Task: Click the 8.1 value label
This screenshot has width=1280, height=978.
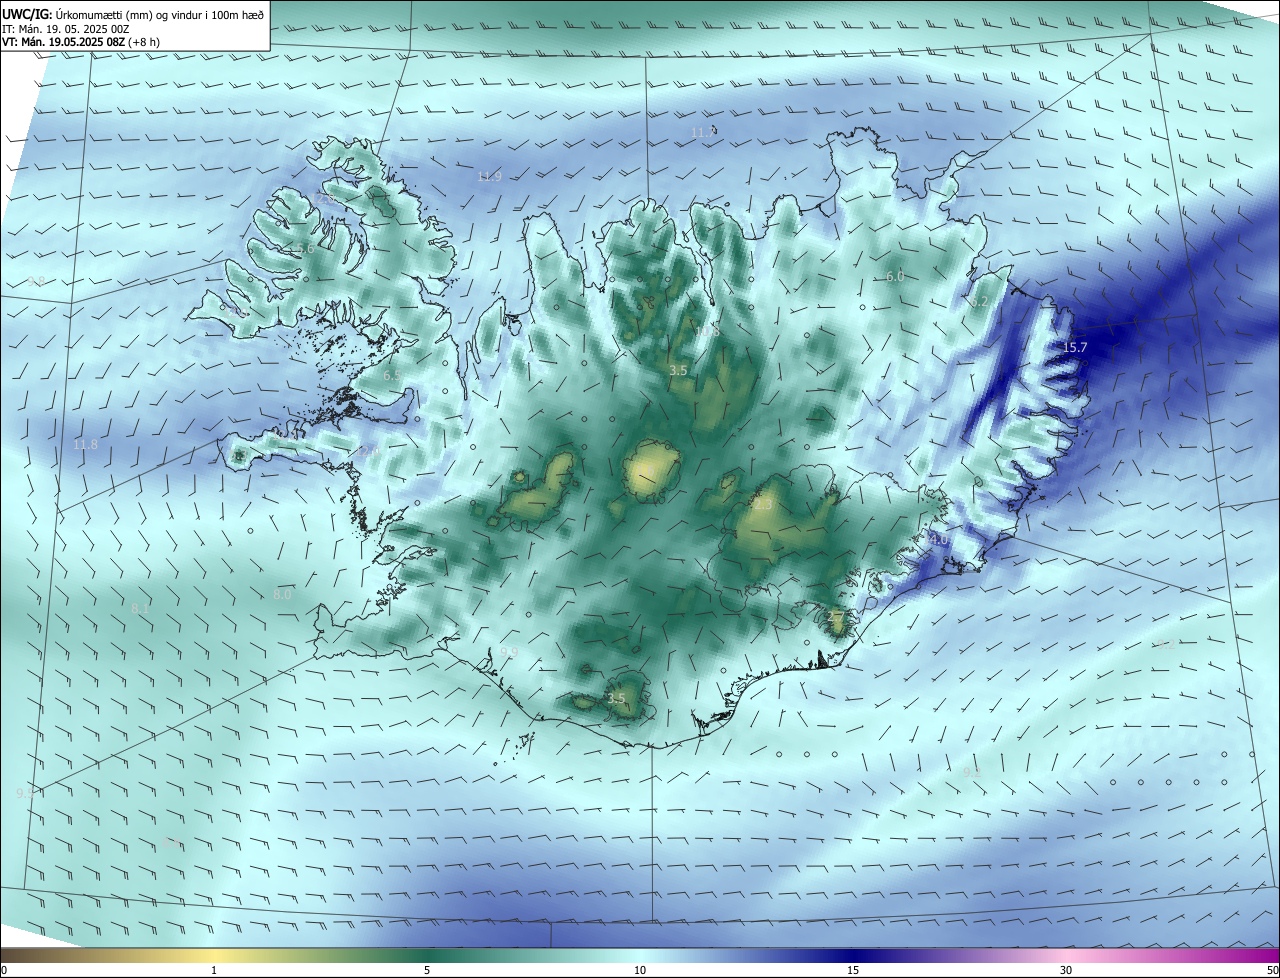Action: (140, 608)
